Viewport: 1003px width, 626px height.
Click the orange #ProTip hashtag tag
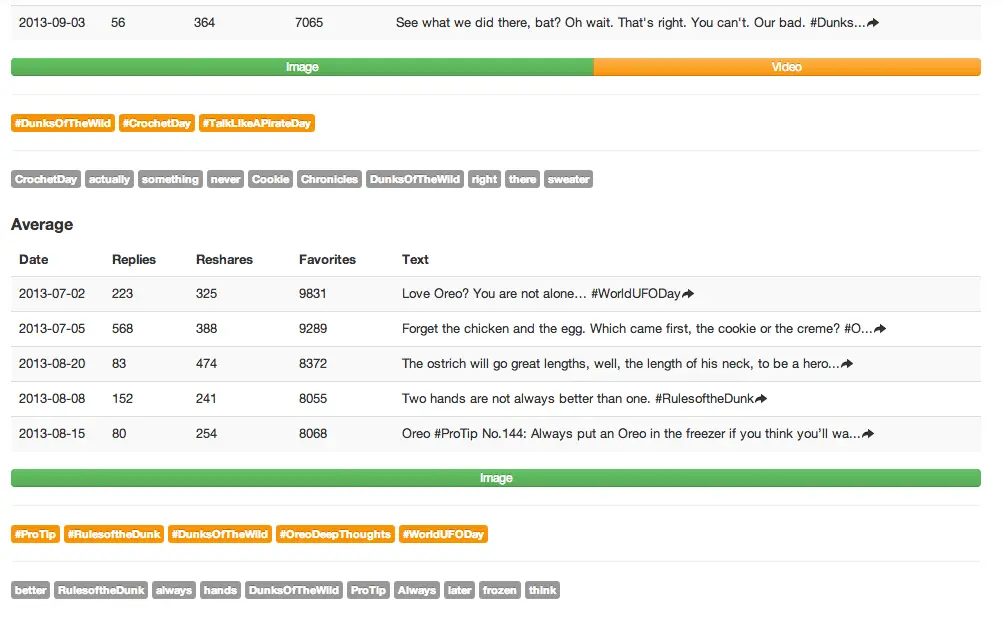click(x=35, y=534)
